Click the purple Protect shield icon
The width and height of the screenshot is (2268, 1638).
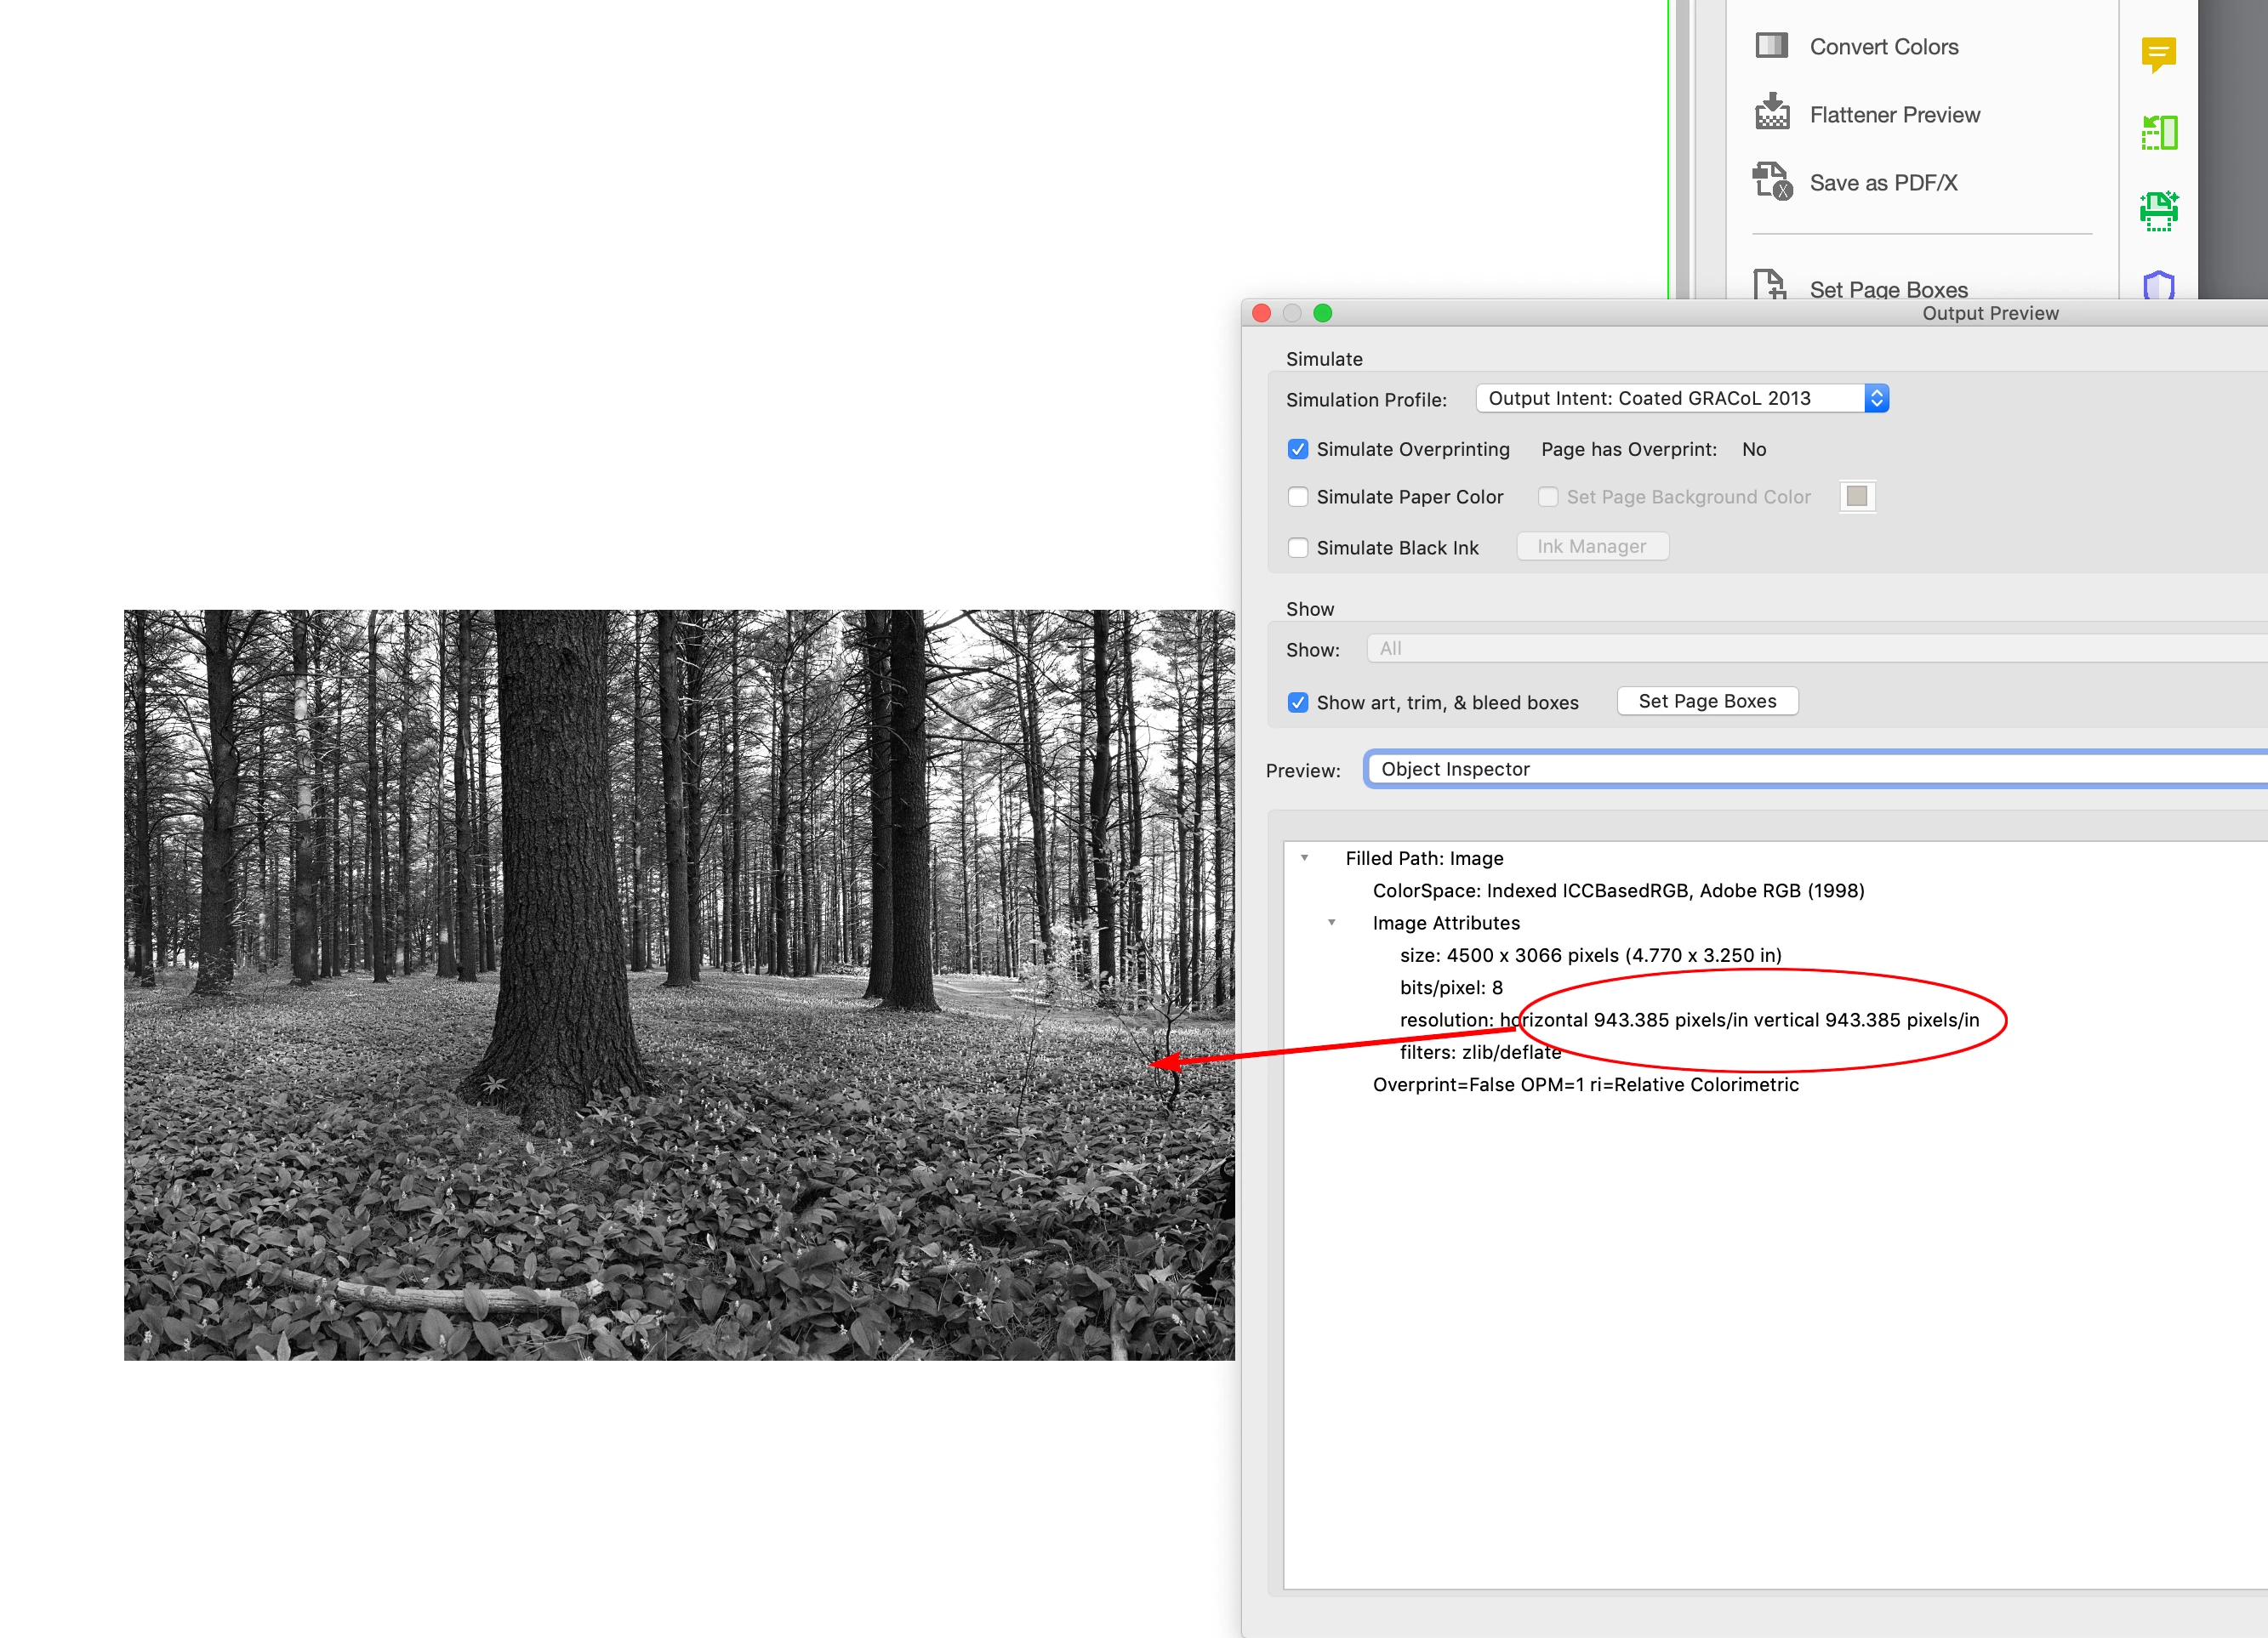click(2158, 286)
